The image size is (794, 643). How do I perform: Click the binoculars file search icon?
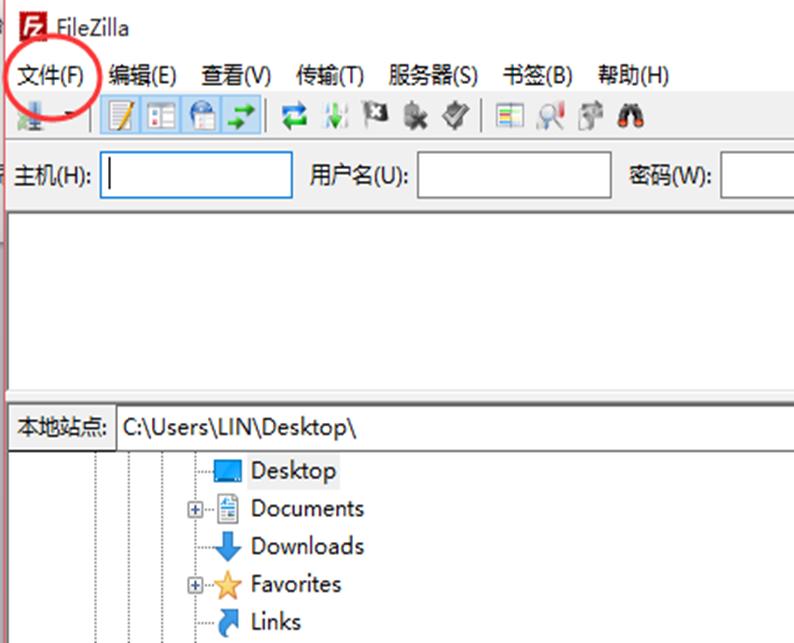(630, 116)
